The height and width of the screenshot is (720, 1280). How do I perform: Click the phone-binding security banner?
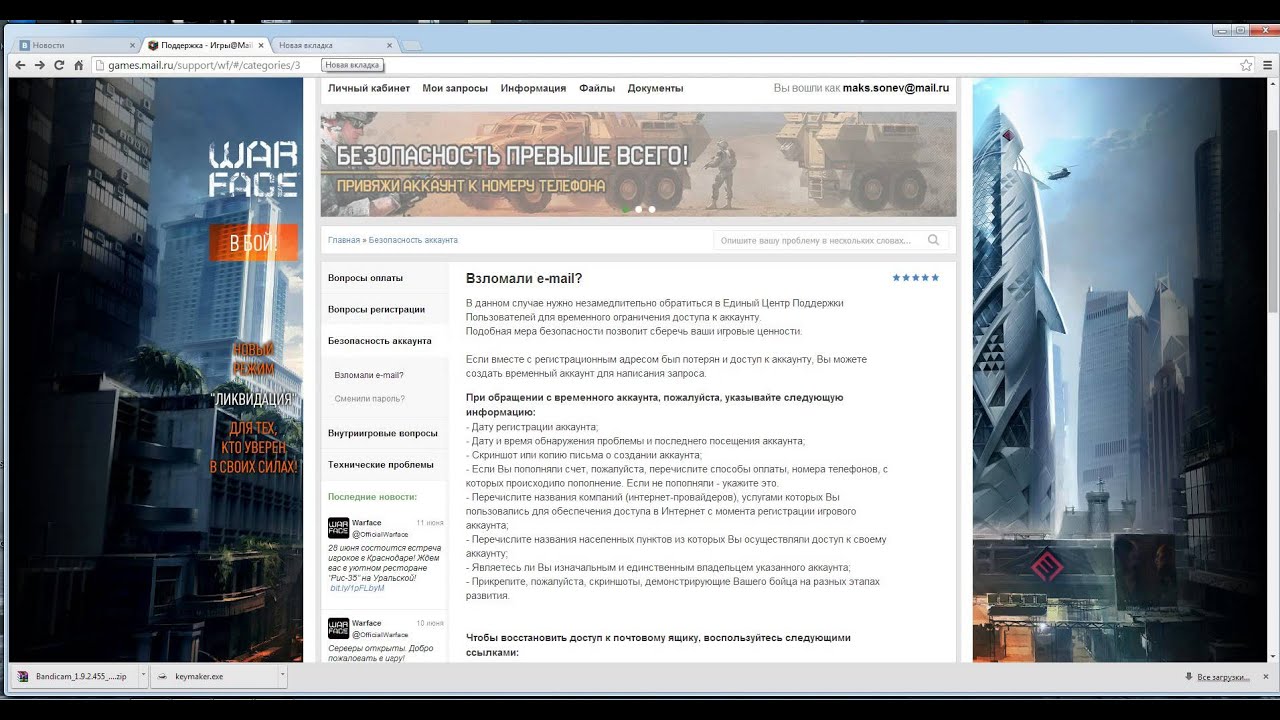point(638,164)
